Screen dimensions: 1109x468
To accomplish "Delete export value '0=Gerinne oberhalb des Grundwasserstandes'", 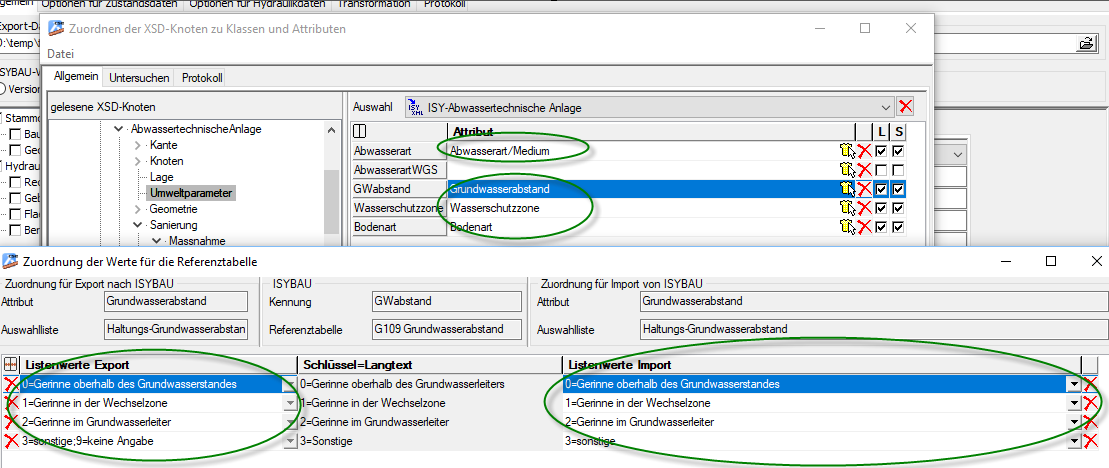I will (x=11, y=384).
